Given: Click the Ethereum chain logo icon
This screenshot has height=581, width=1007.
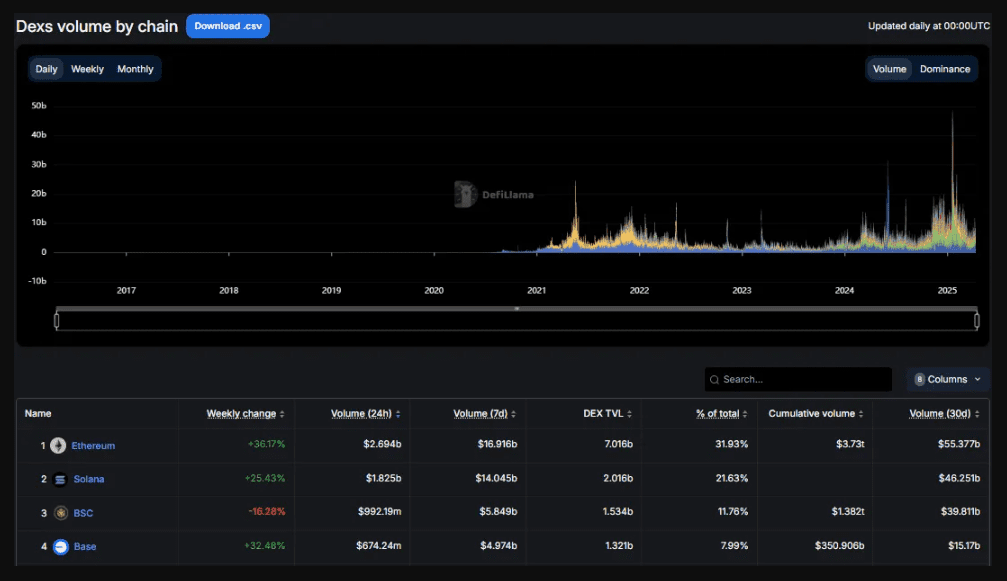Looking at the screenshot, I should [58, 446].
